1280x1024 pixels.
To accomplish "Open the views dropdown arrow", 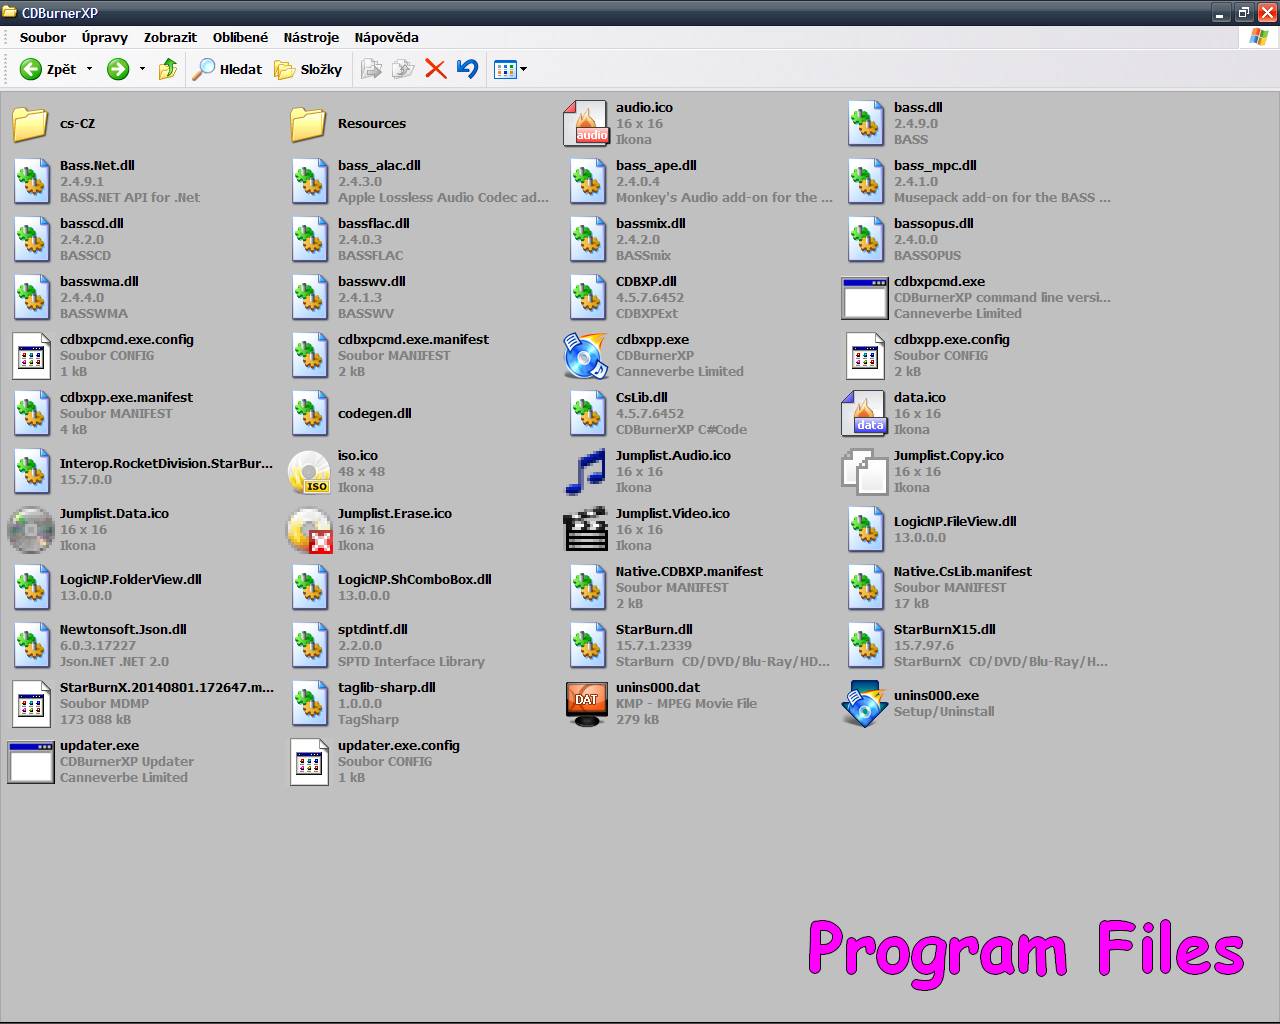I will point(523,69).
